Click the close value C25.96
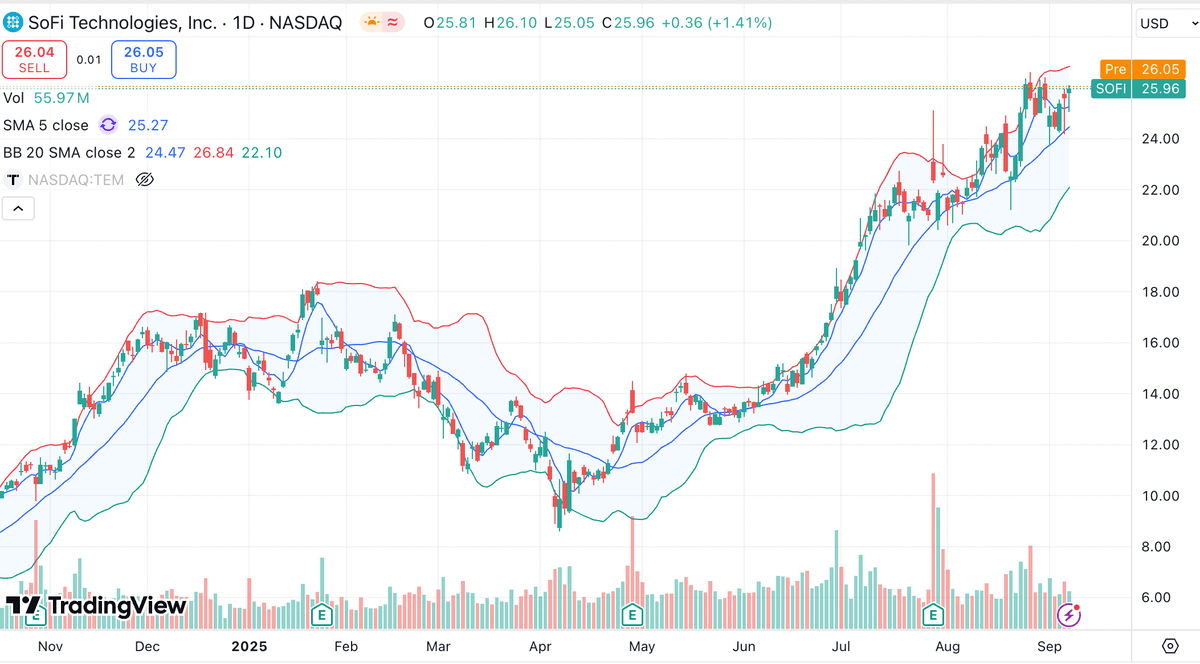The width and height of the screenshot is (1200, 664). pyautogui.click(x=630, y=22)
